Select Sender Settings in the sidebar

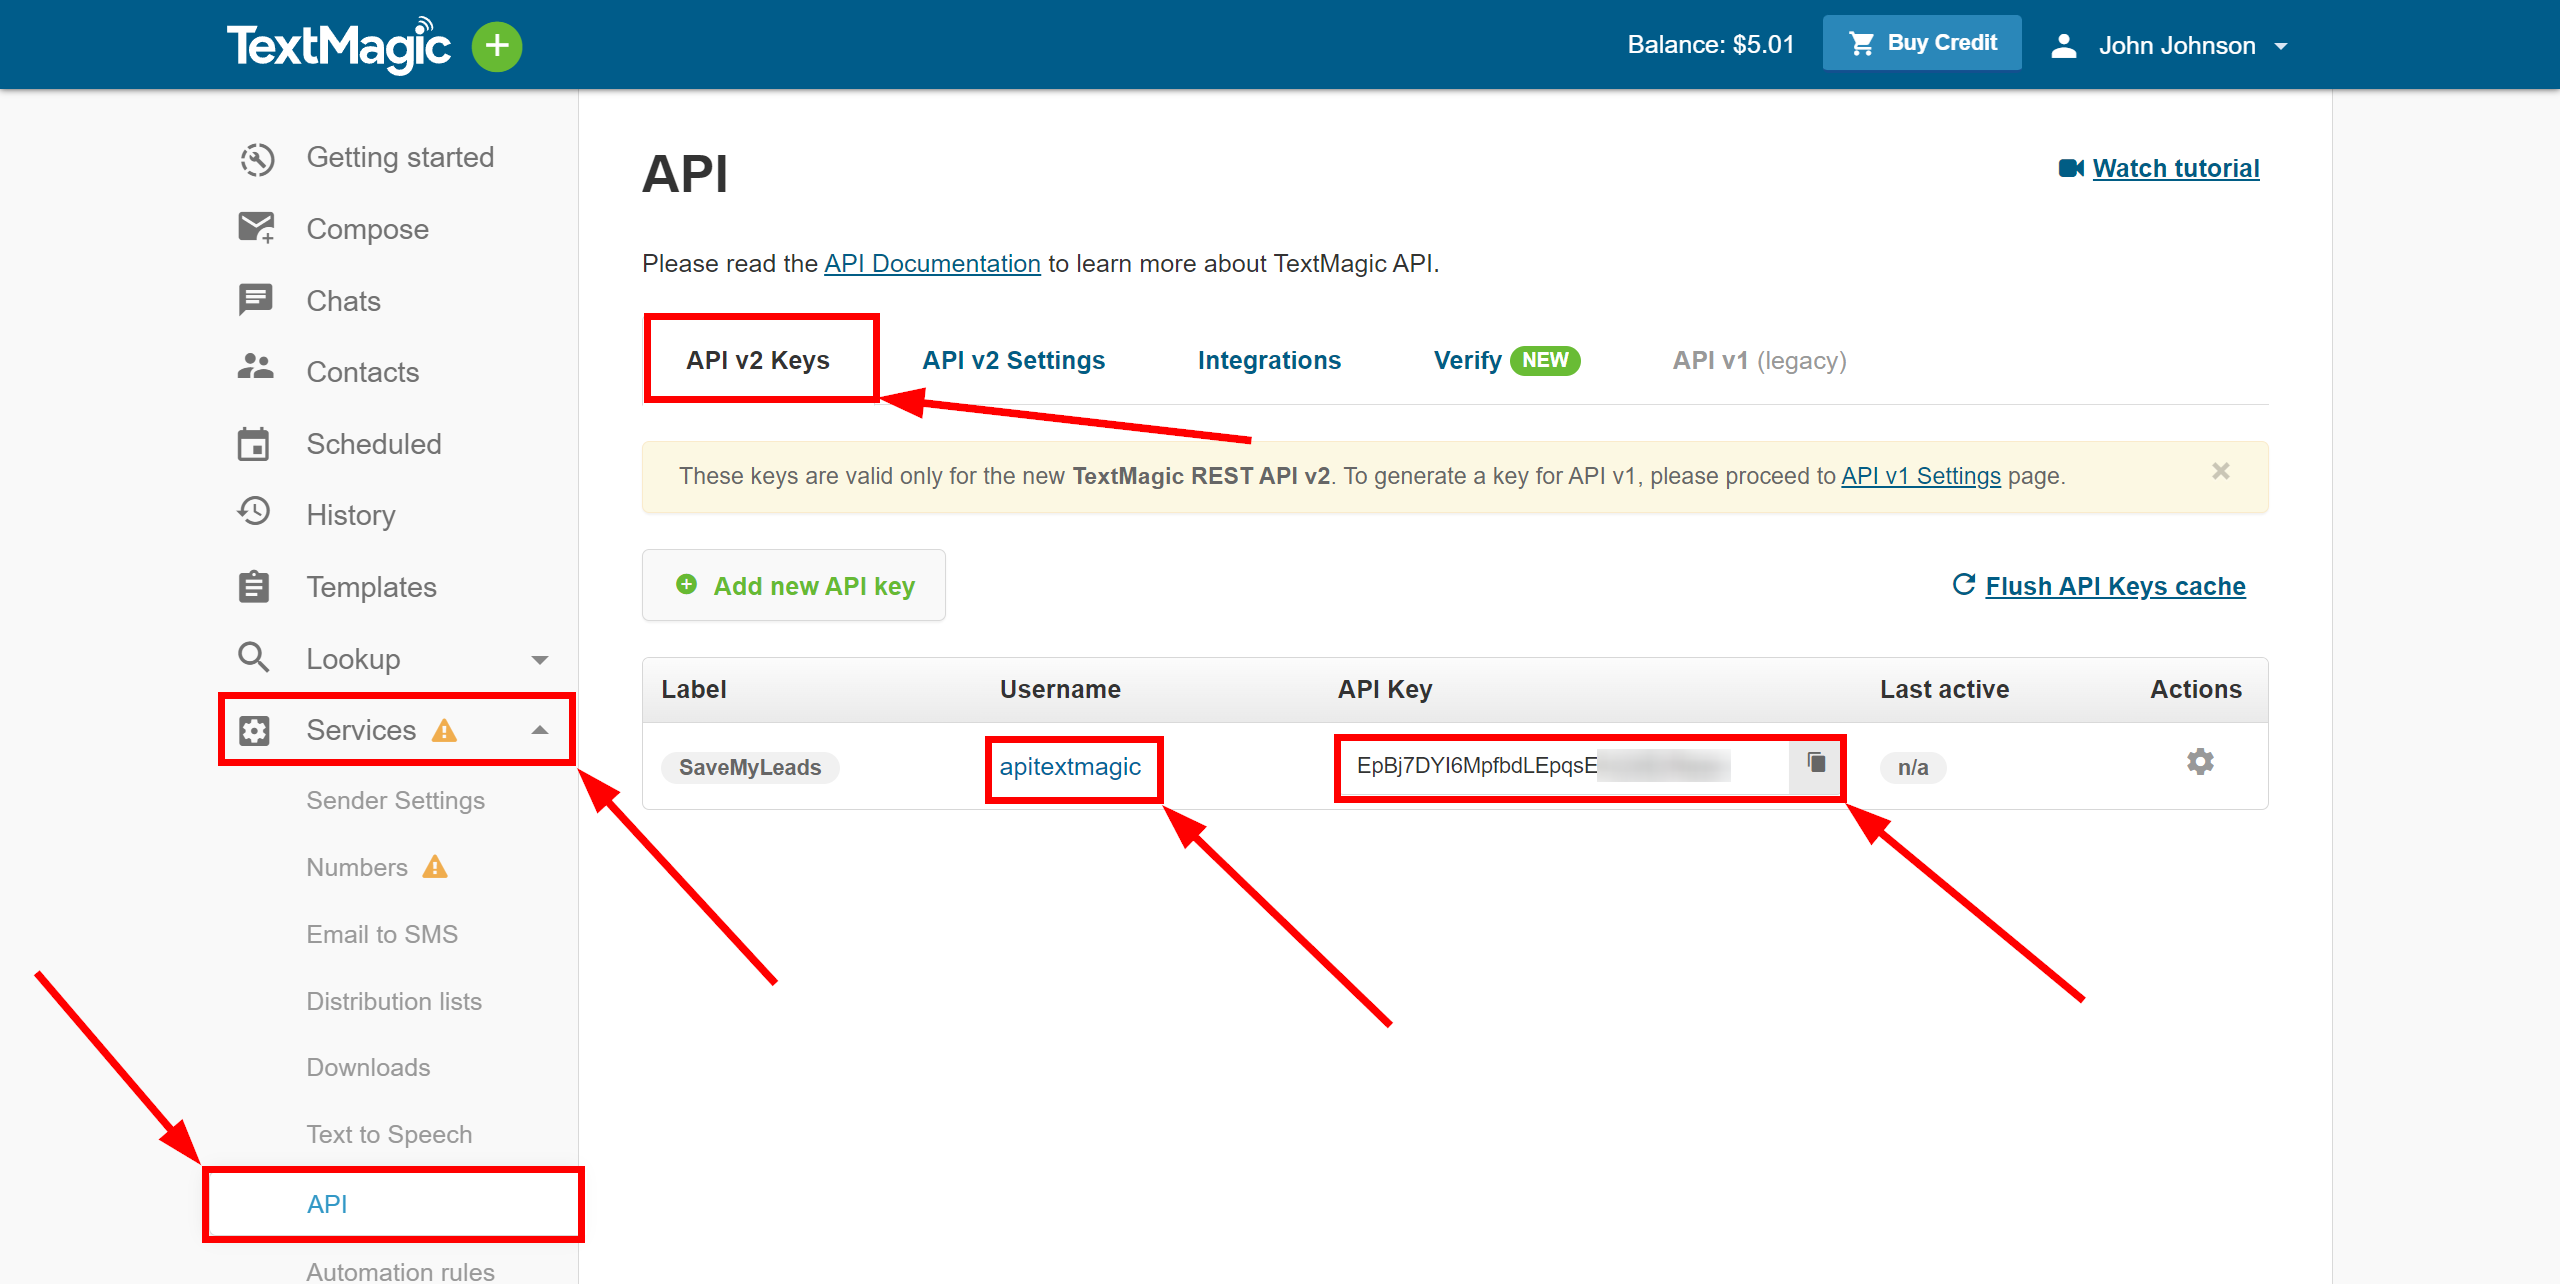396,800
